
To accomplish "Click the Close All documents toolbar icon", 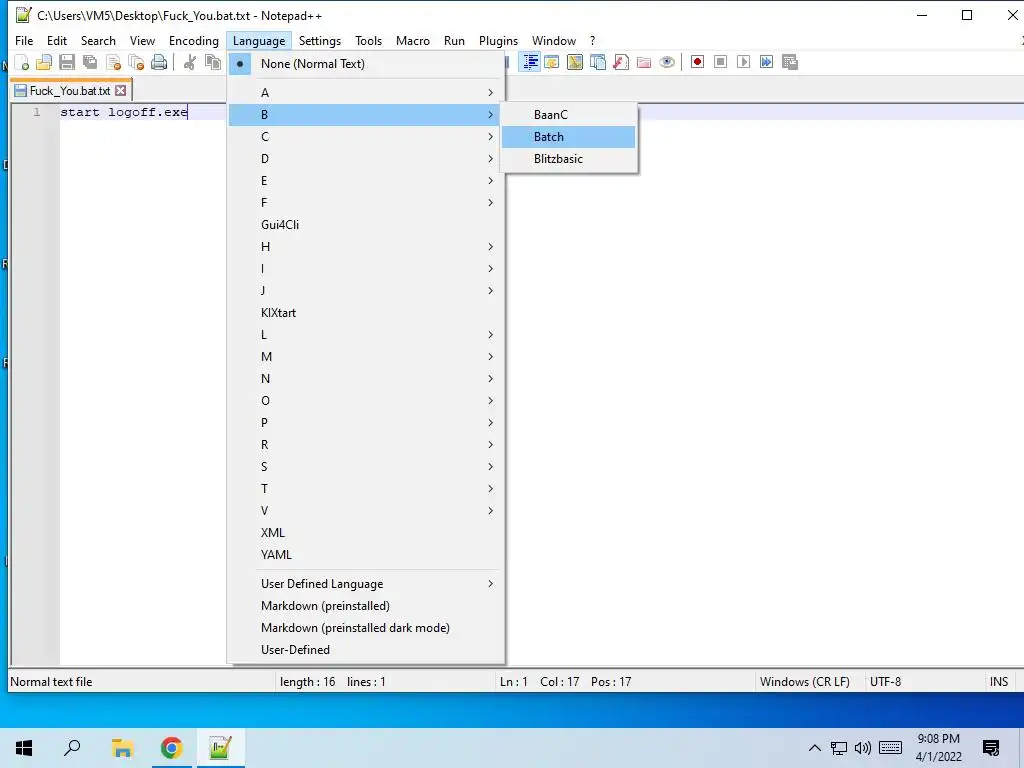I will [136, 63].
